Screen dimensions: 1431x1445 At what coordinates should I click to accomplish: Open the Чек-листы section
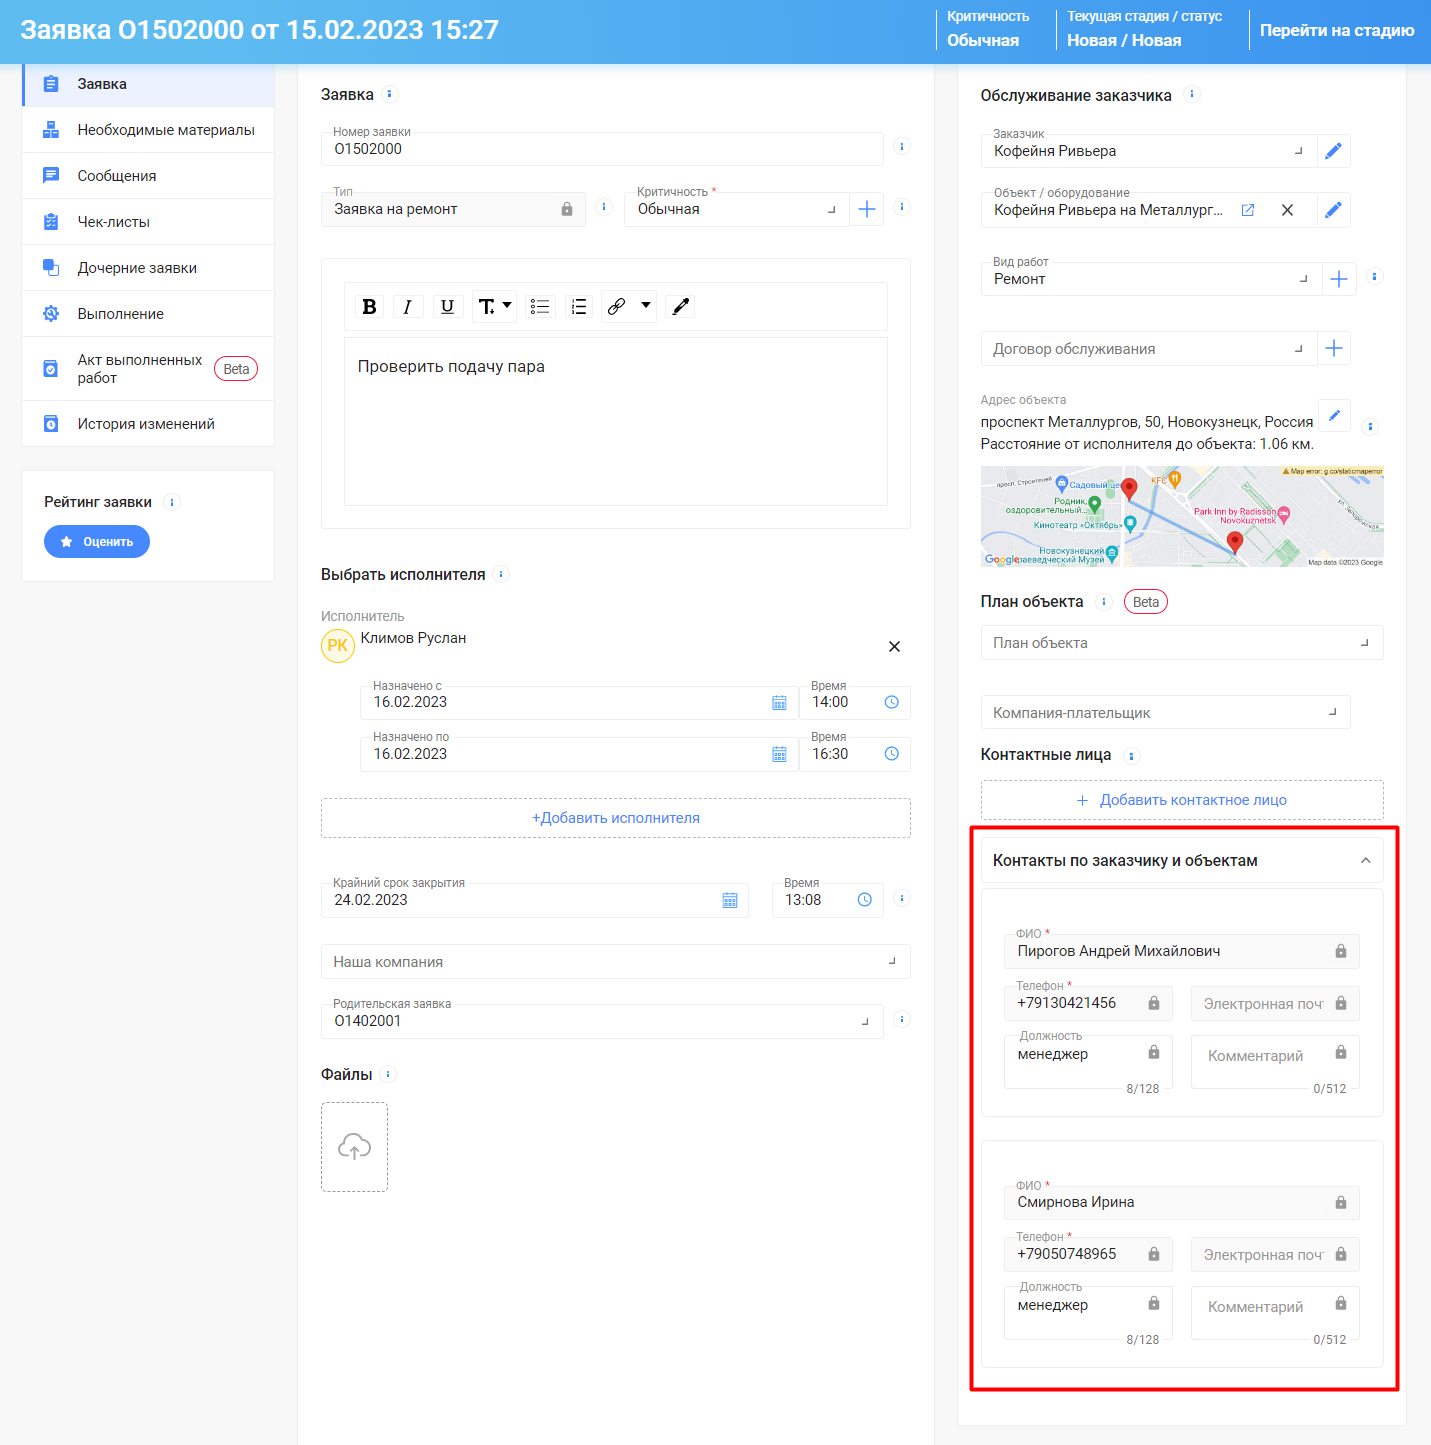148,222
